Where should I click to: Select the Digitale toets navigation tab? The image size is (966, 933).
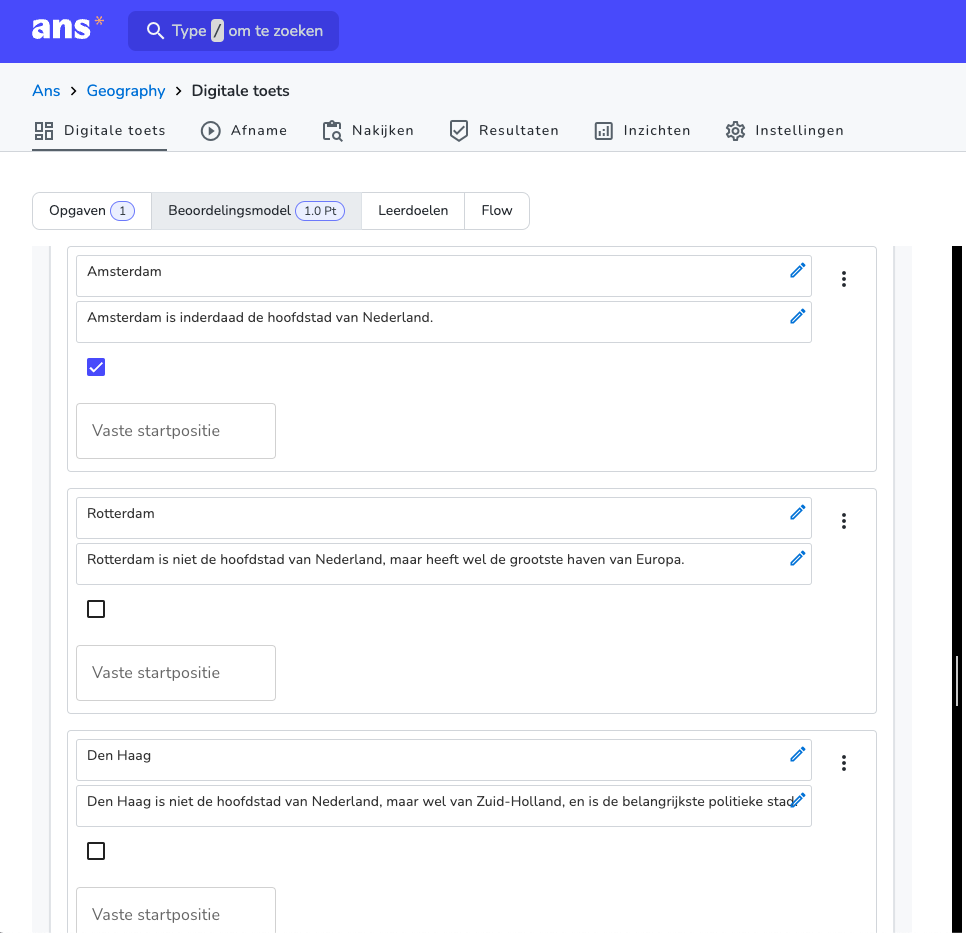[100, 131]
